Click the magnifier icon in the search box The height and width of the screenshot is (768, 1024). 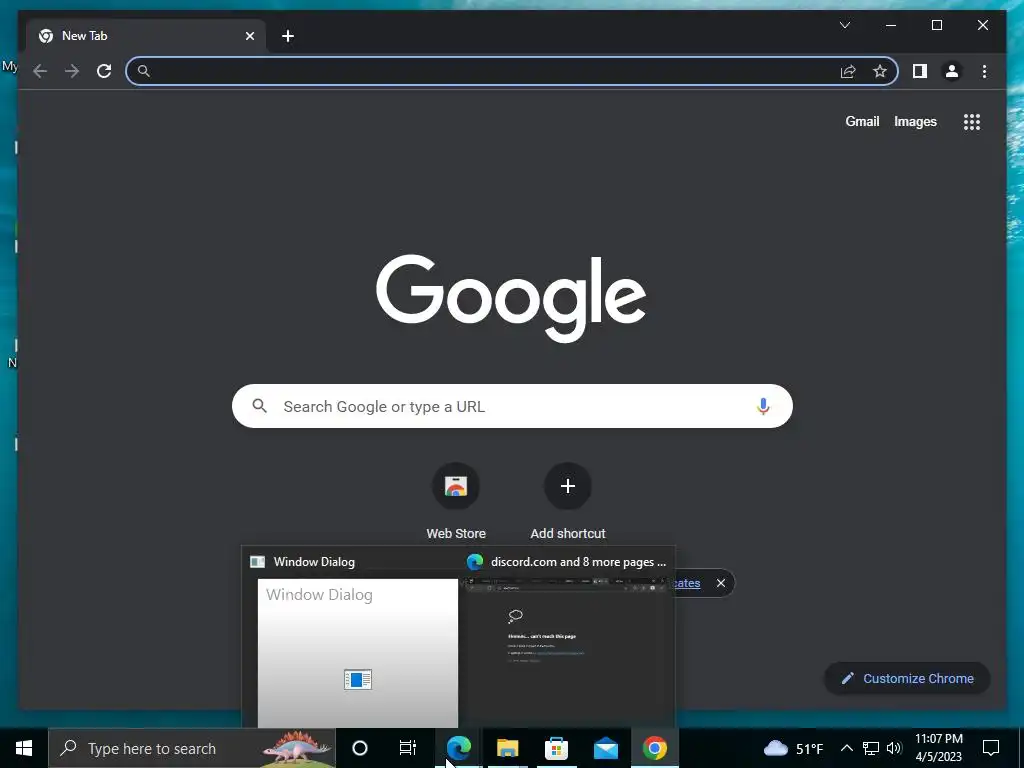pos(259,406)
